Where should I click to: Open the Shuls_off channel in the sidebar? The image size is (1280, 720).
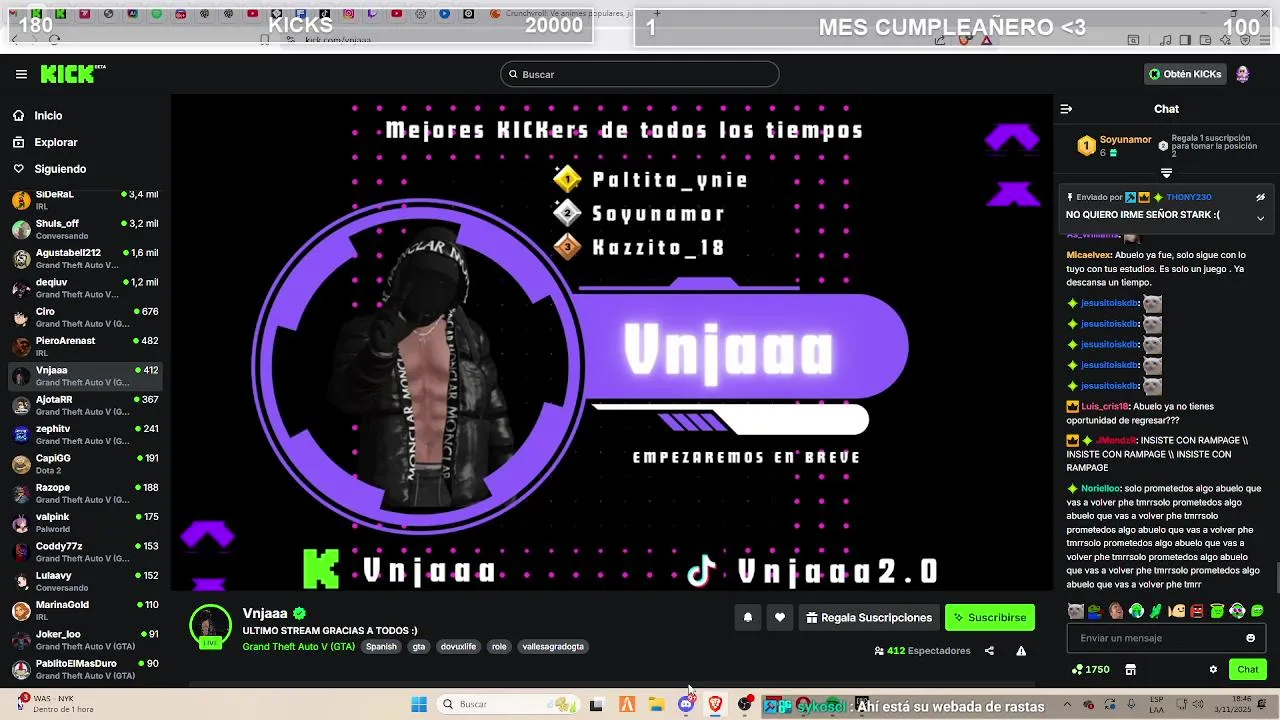[85, 229]
